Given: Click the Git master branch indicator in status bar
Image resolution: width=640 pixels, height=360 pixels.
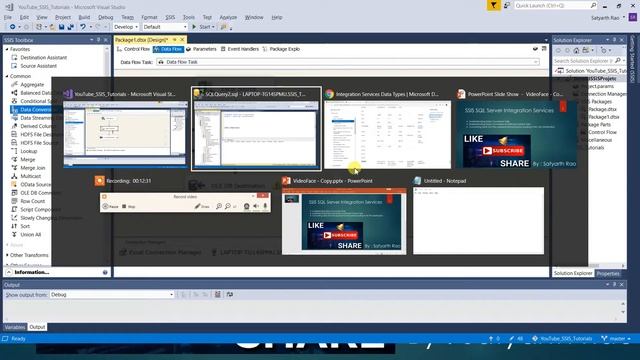Looking at the screenshot, I should (616, 339).
